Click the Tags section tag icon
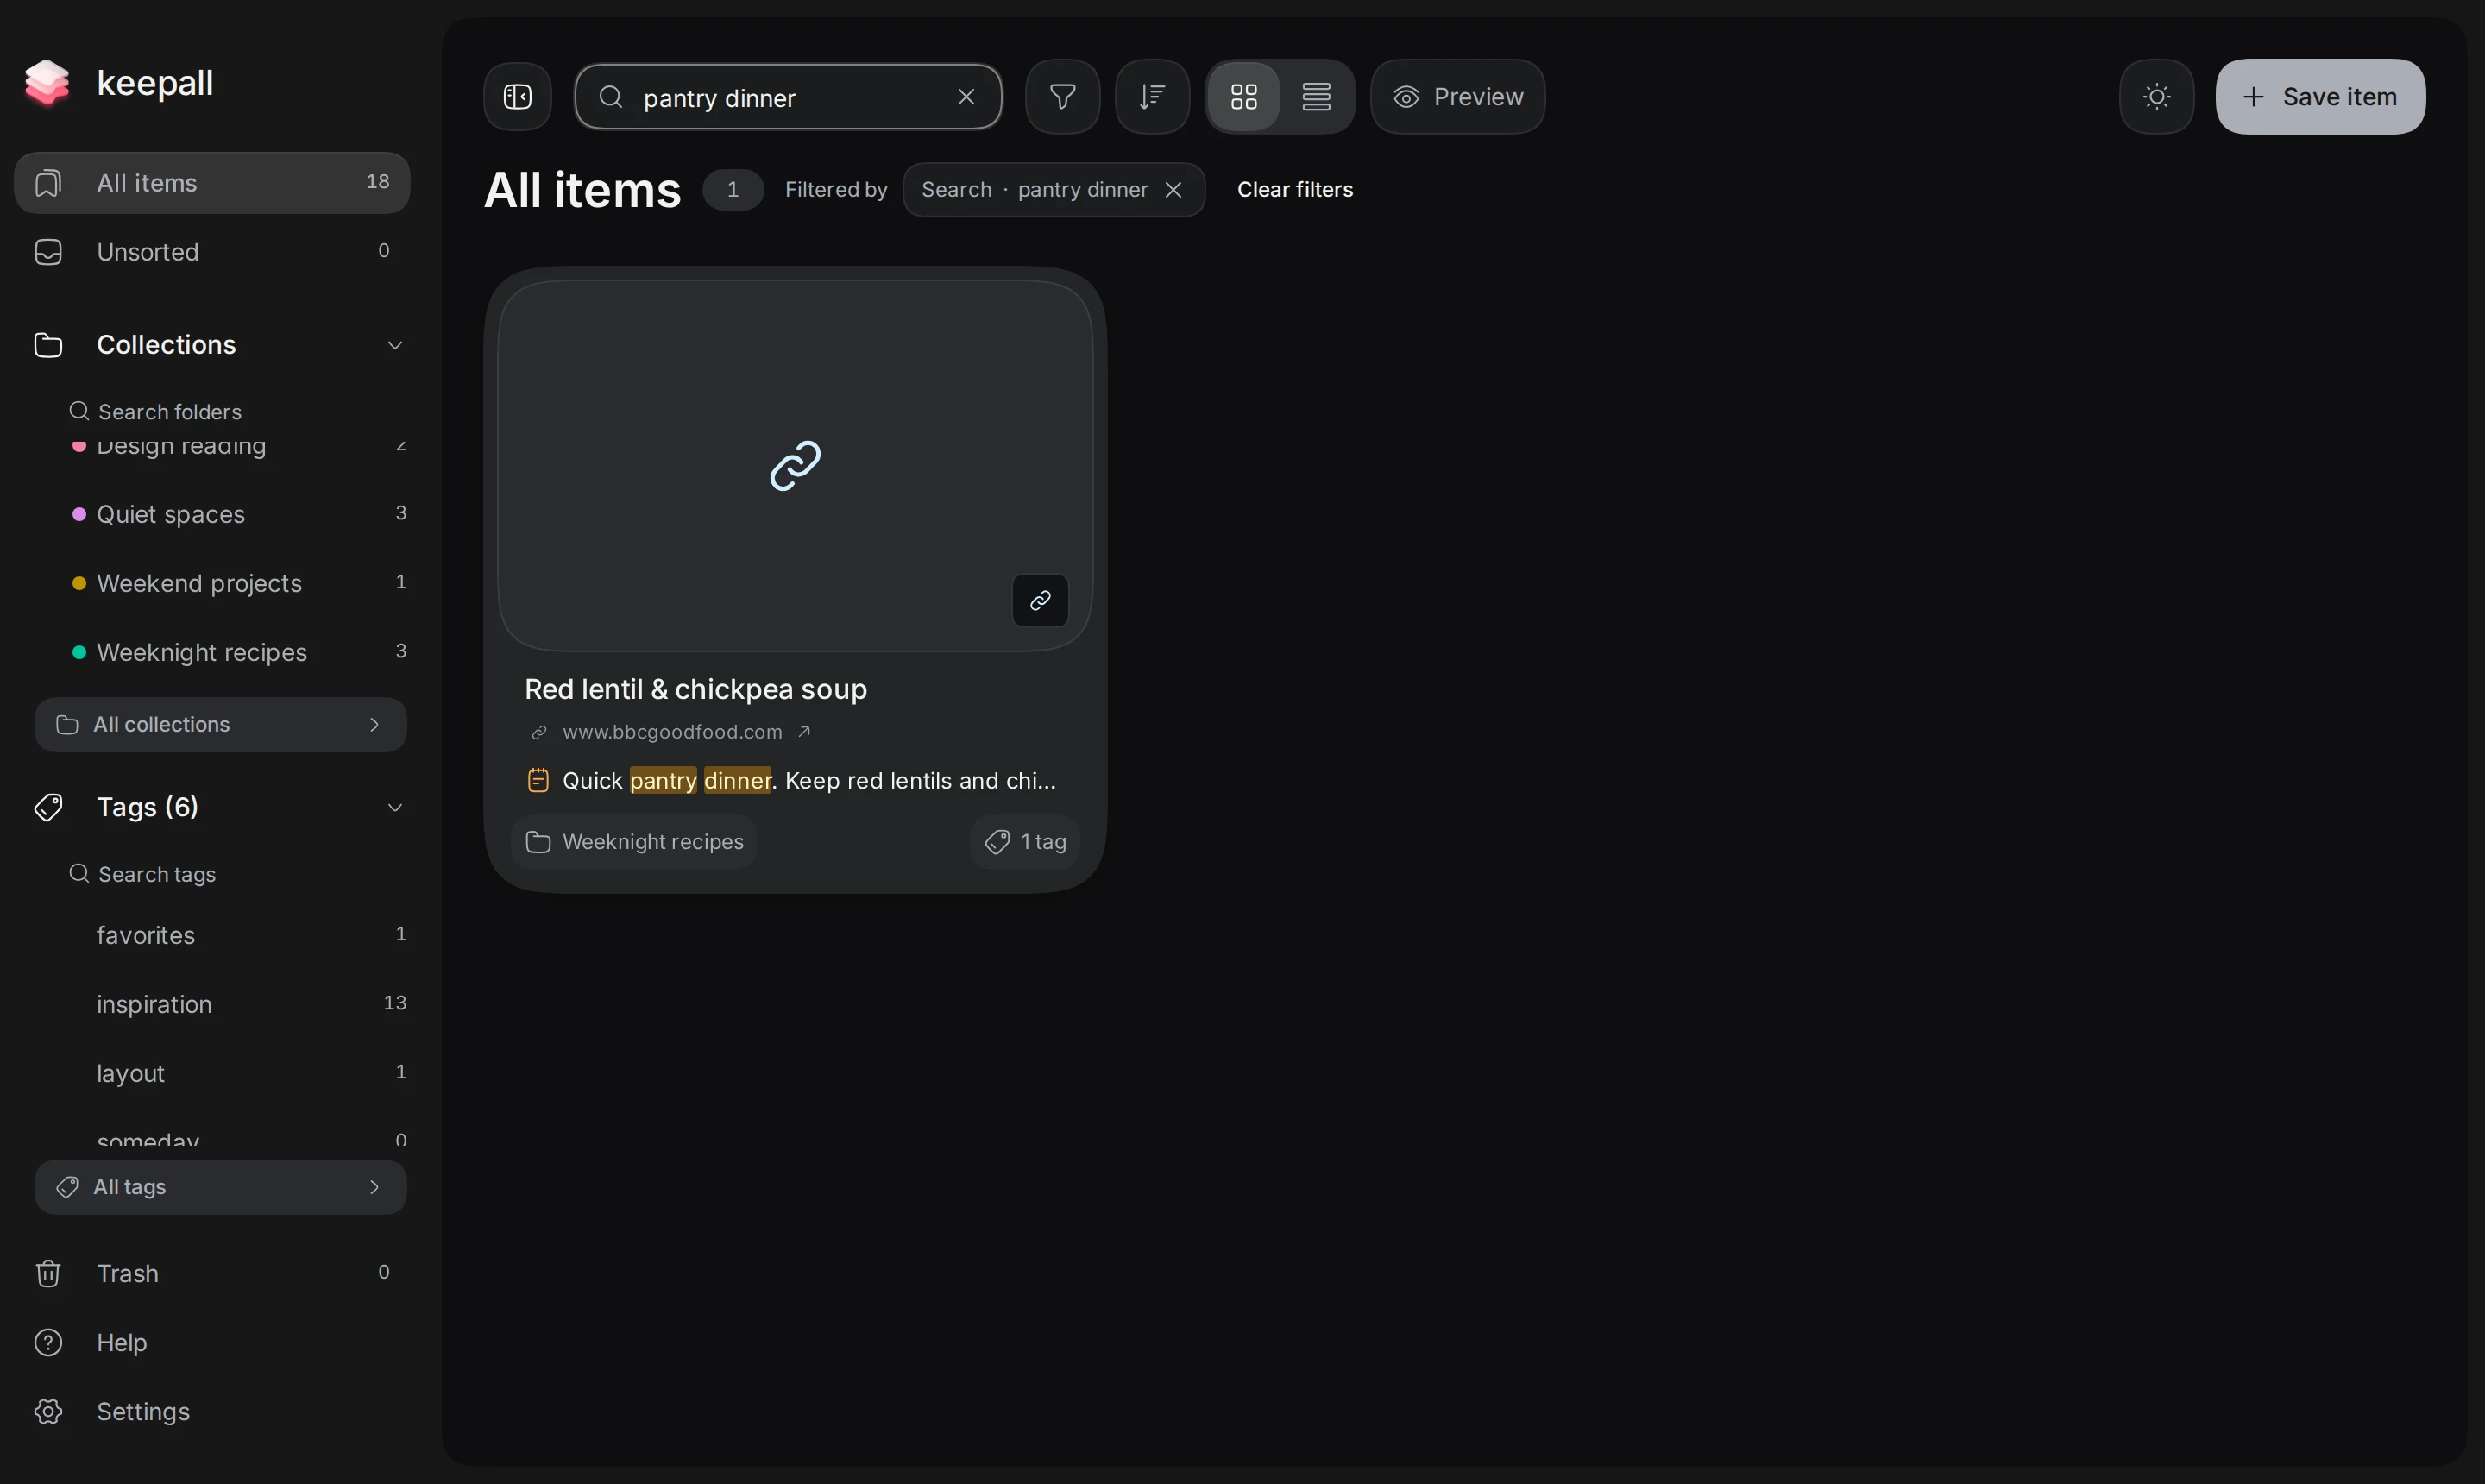Image resolution: width=2485 pixels, height=1484 pixels. point(48,808)
